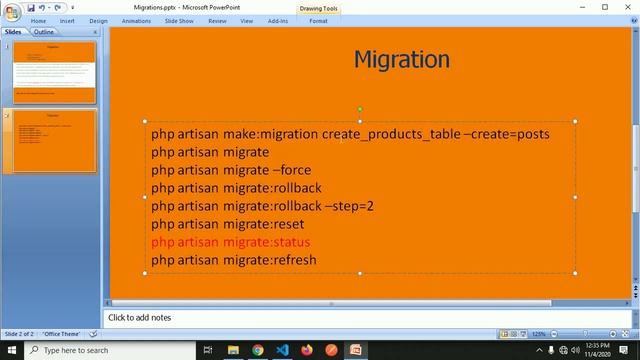Click the Windows taskbar search box

(x=110, y=350)
